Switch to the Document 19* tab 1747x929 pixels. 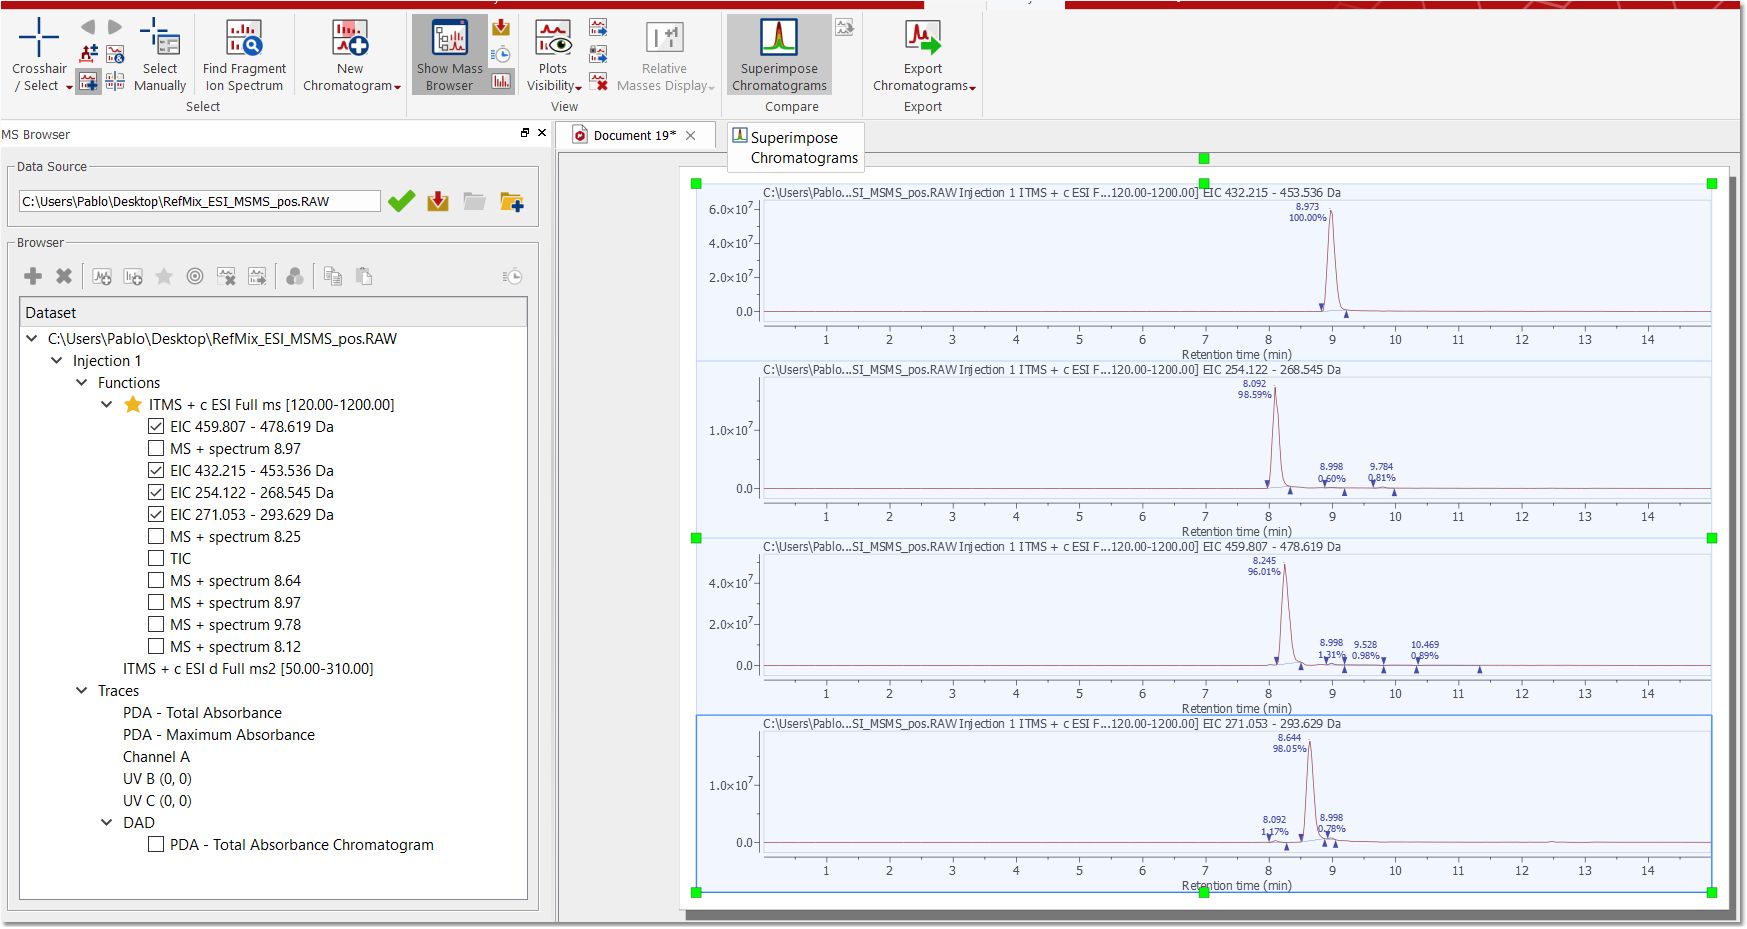634,135
